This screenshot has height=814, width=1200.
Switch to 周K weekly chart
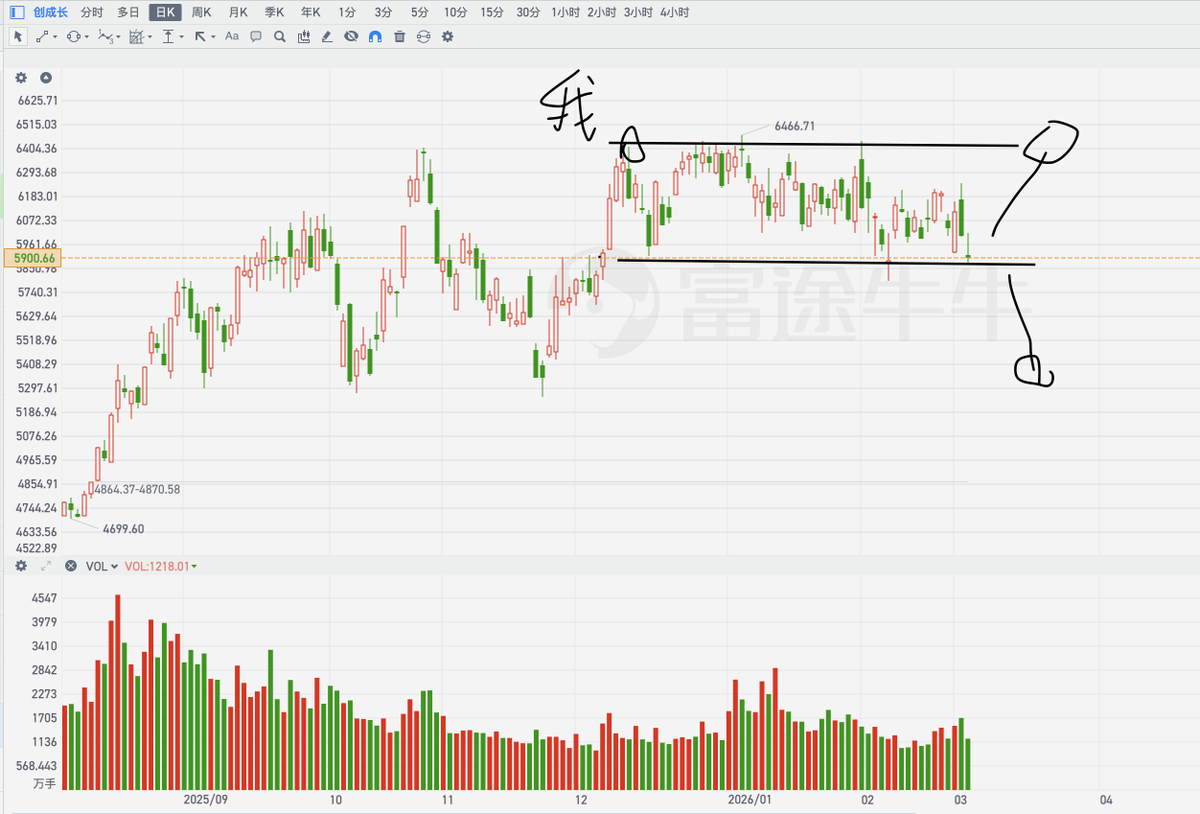click(x=201, y=12)
